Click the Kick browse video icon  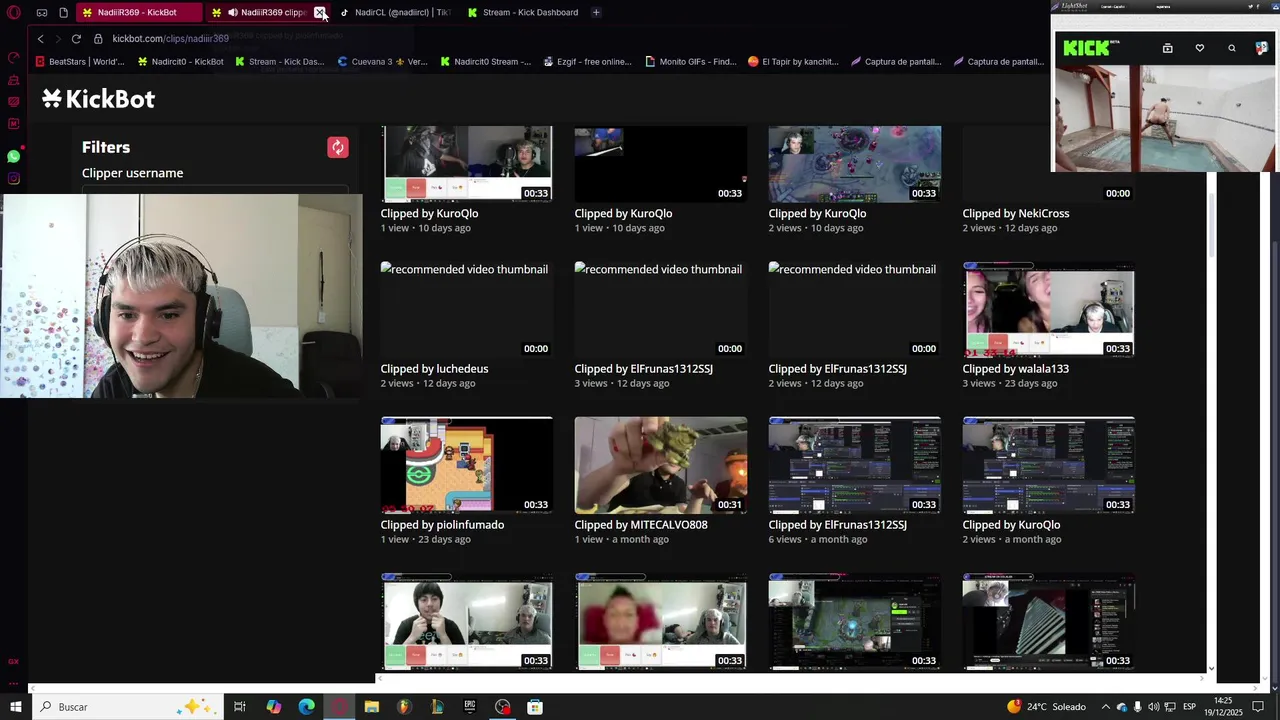[x=1167, y=48]
